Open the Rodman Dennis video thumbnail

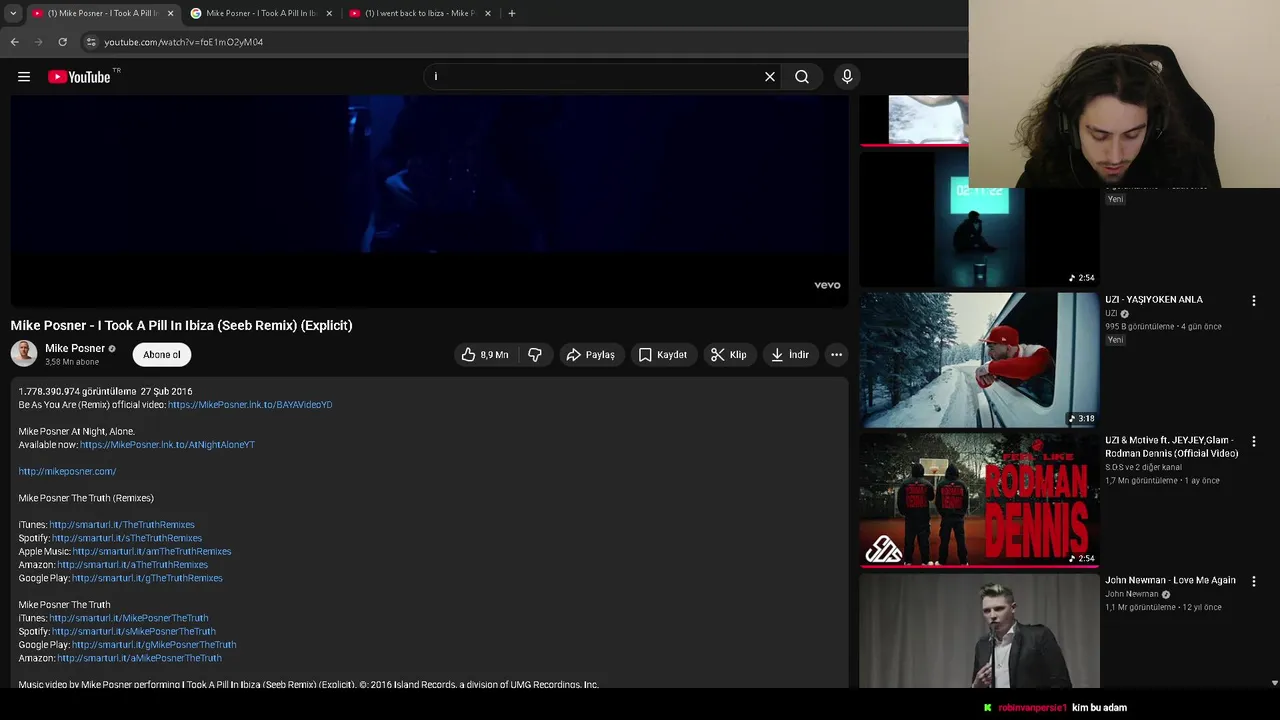coord(979,500)
